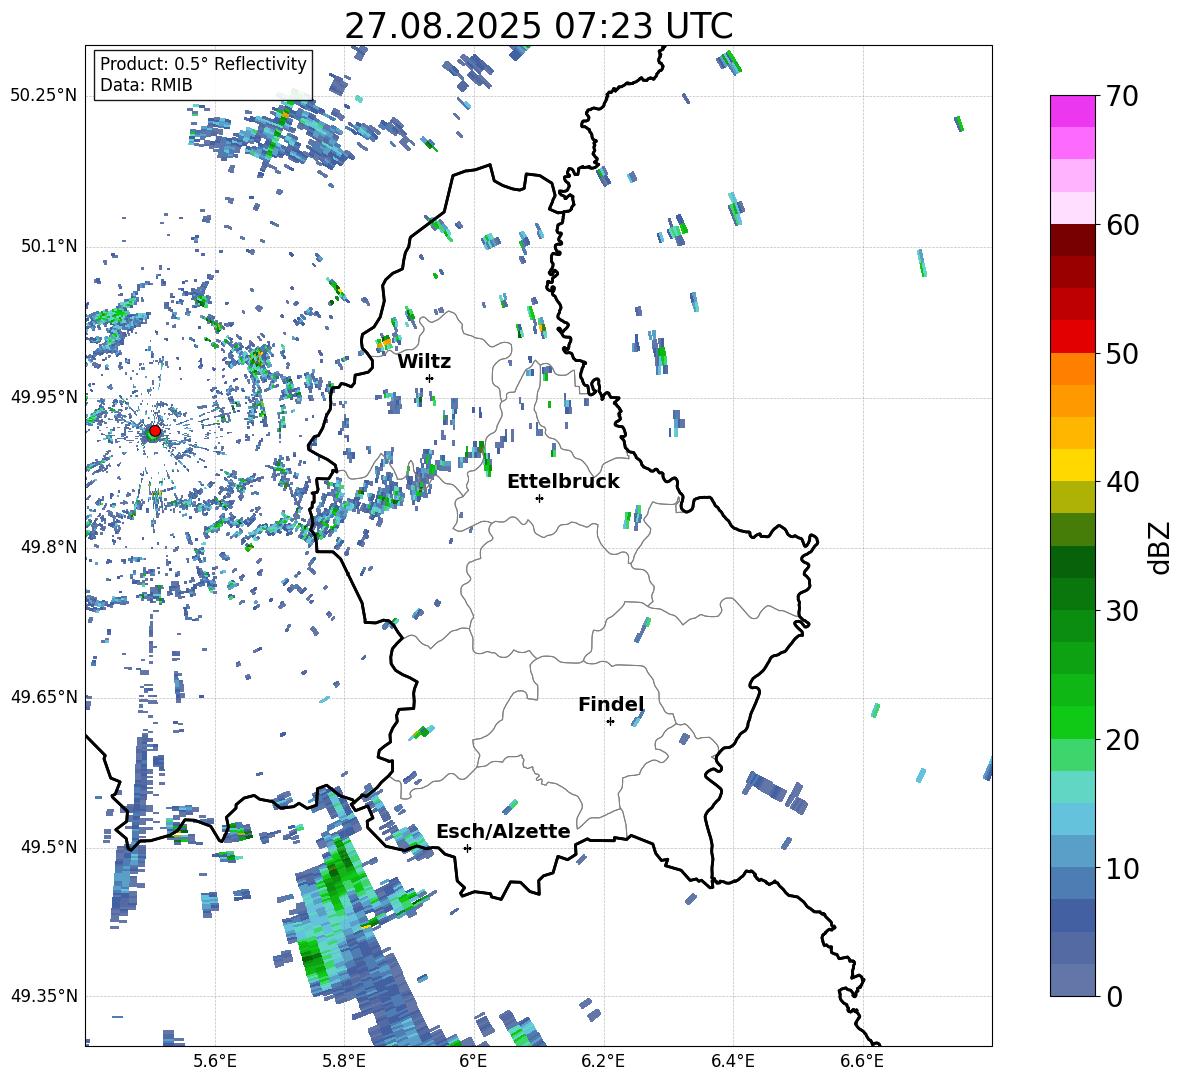This screenshot has width=1184, height=1081.
Task: Click the 0 tick label on the colorbar
Action: click(x=1114, y=996)
